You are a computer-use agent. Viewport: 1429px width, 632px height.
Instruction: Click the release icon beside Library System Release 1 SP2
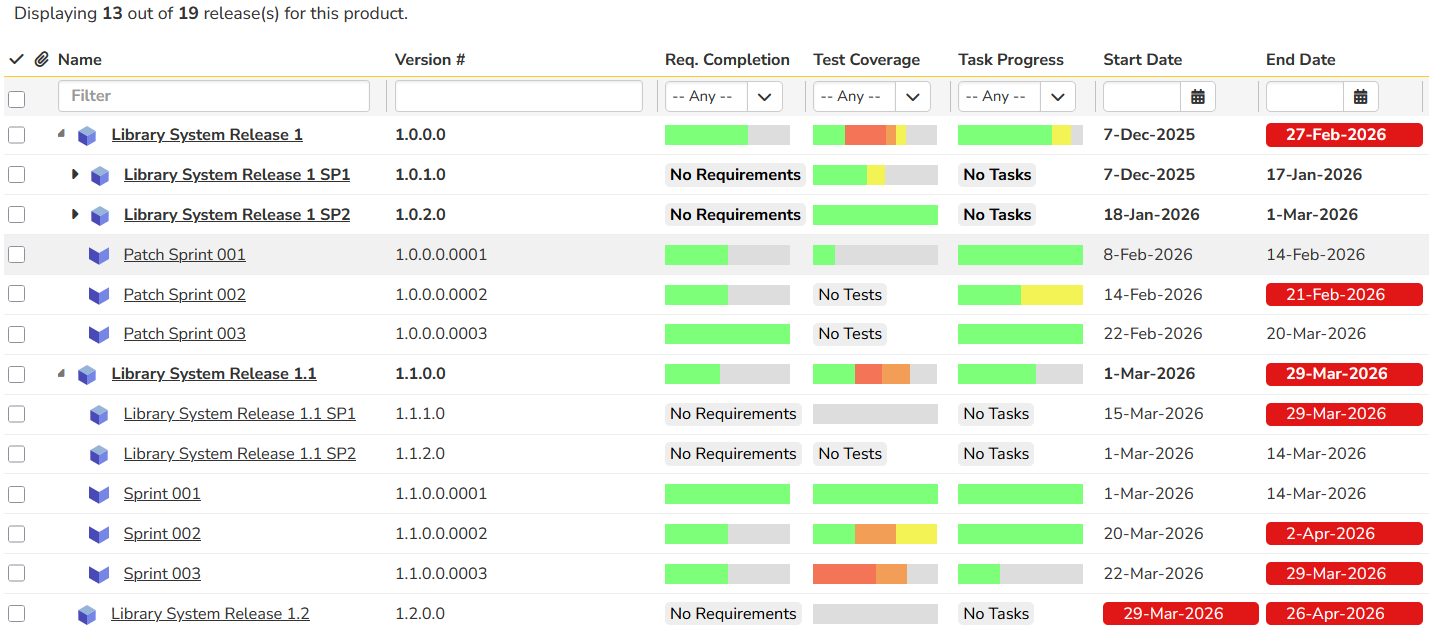click(99, 215)
